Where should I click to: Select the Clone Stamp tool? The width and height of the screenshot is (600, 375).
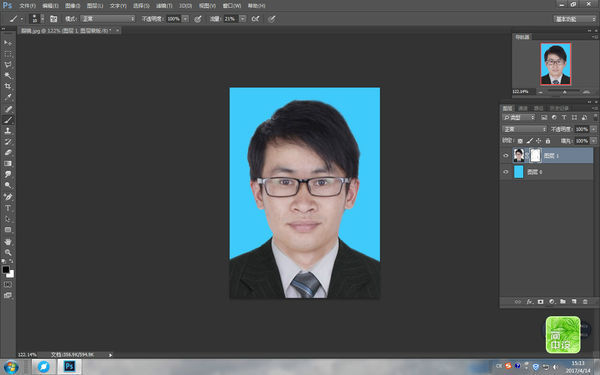8,130
